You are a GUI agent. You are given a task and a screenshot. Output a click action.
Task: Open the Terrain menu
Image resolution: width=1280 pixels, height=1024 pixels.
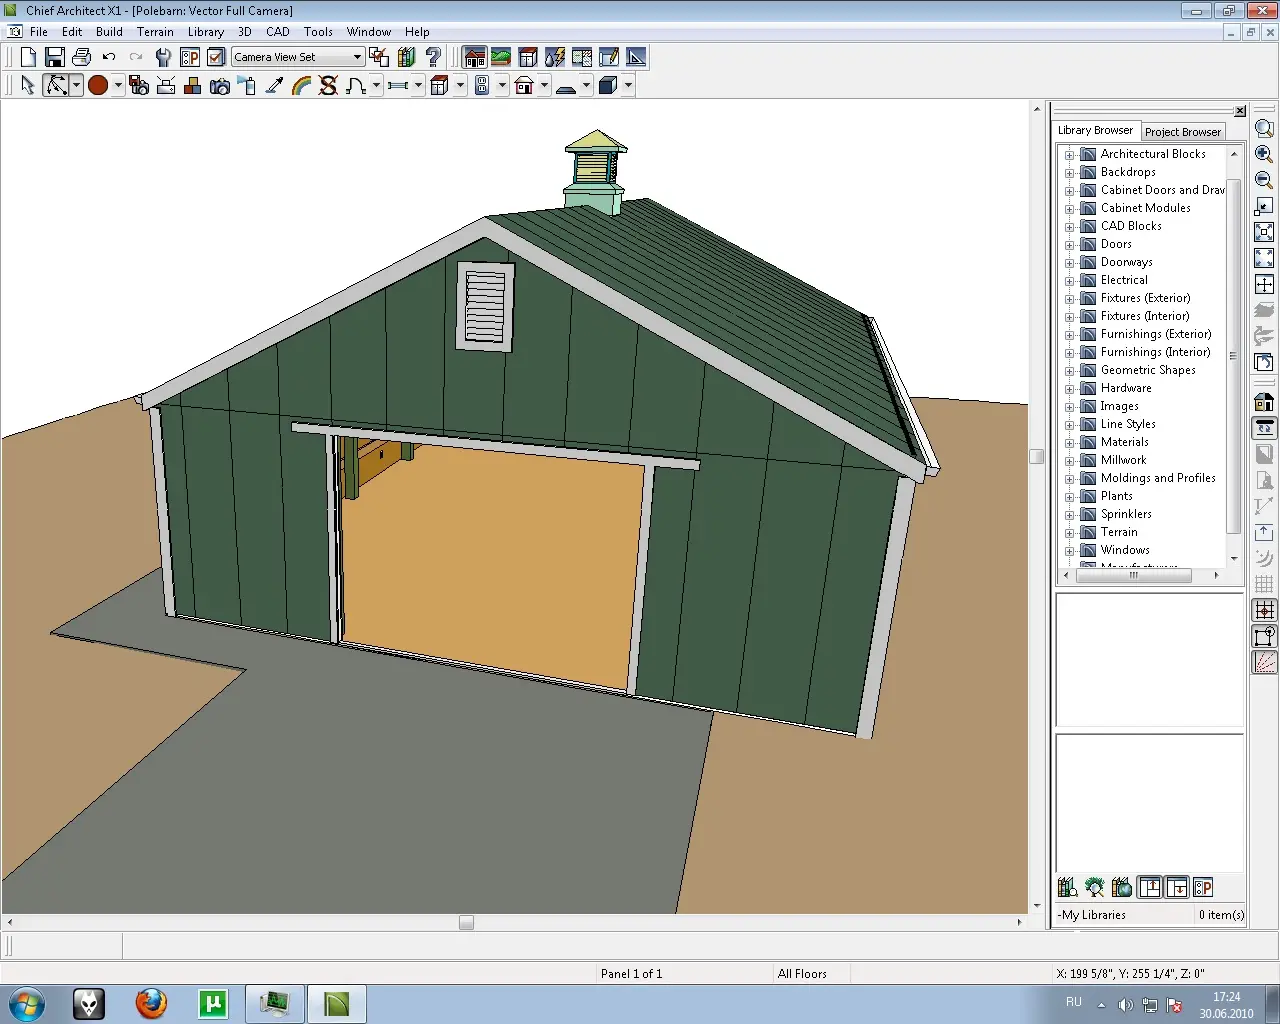(x=155, y=32)
